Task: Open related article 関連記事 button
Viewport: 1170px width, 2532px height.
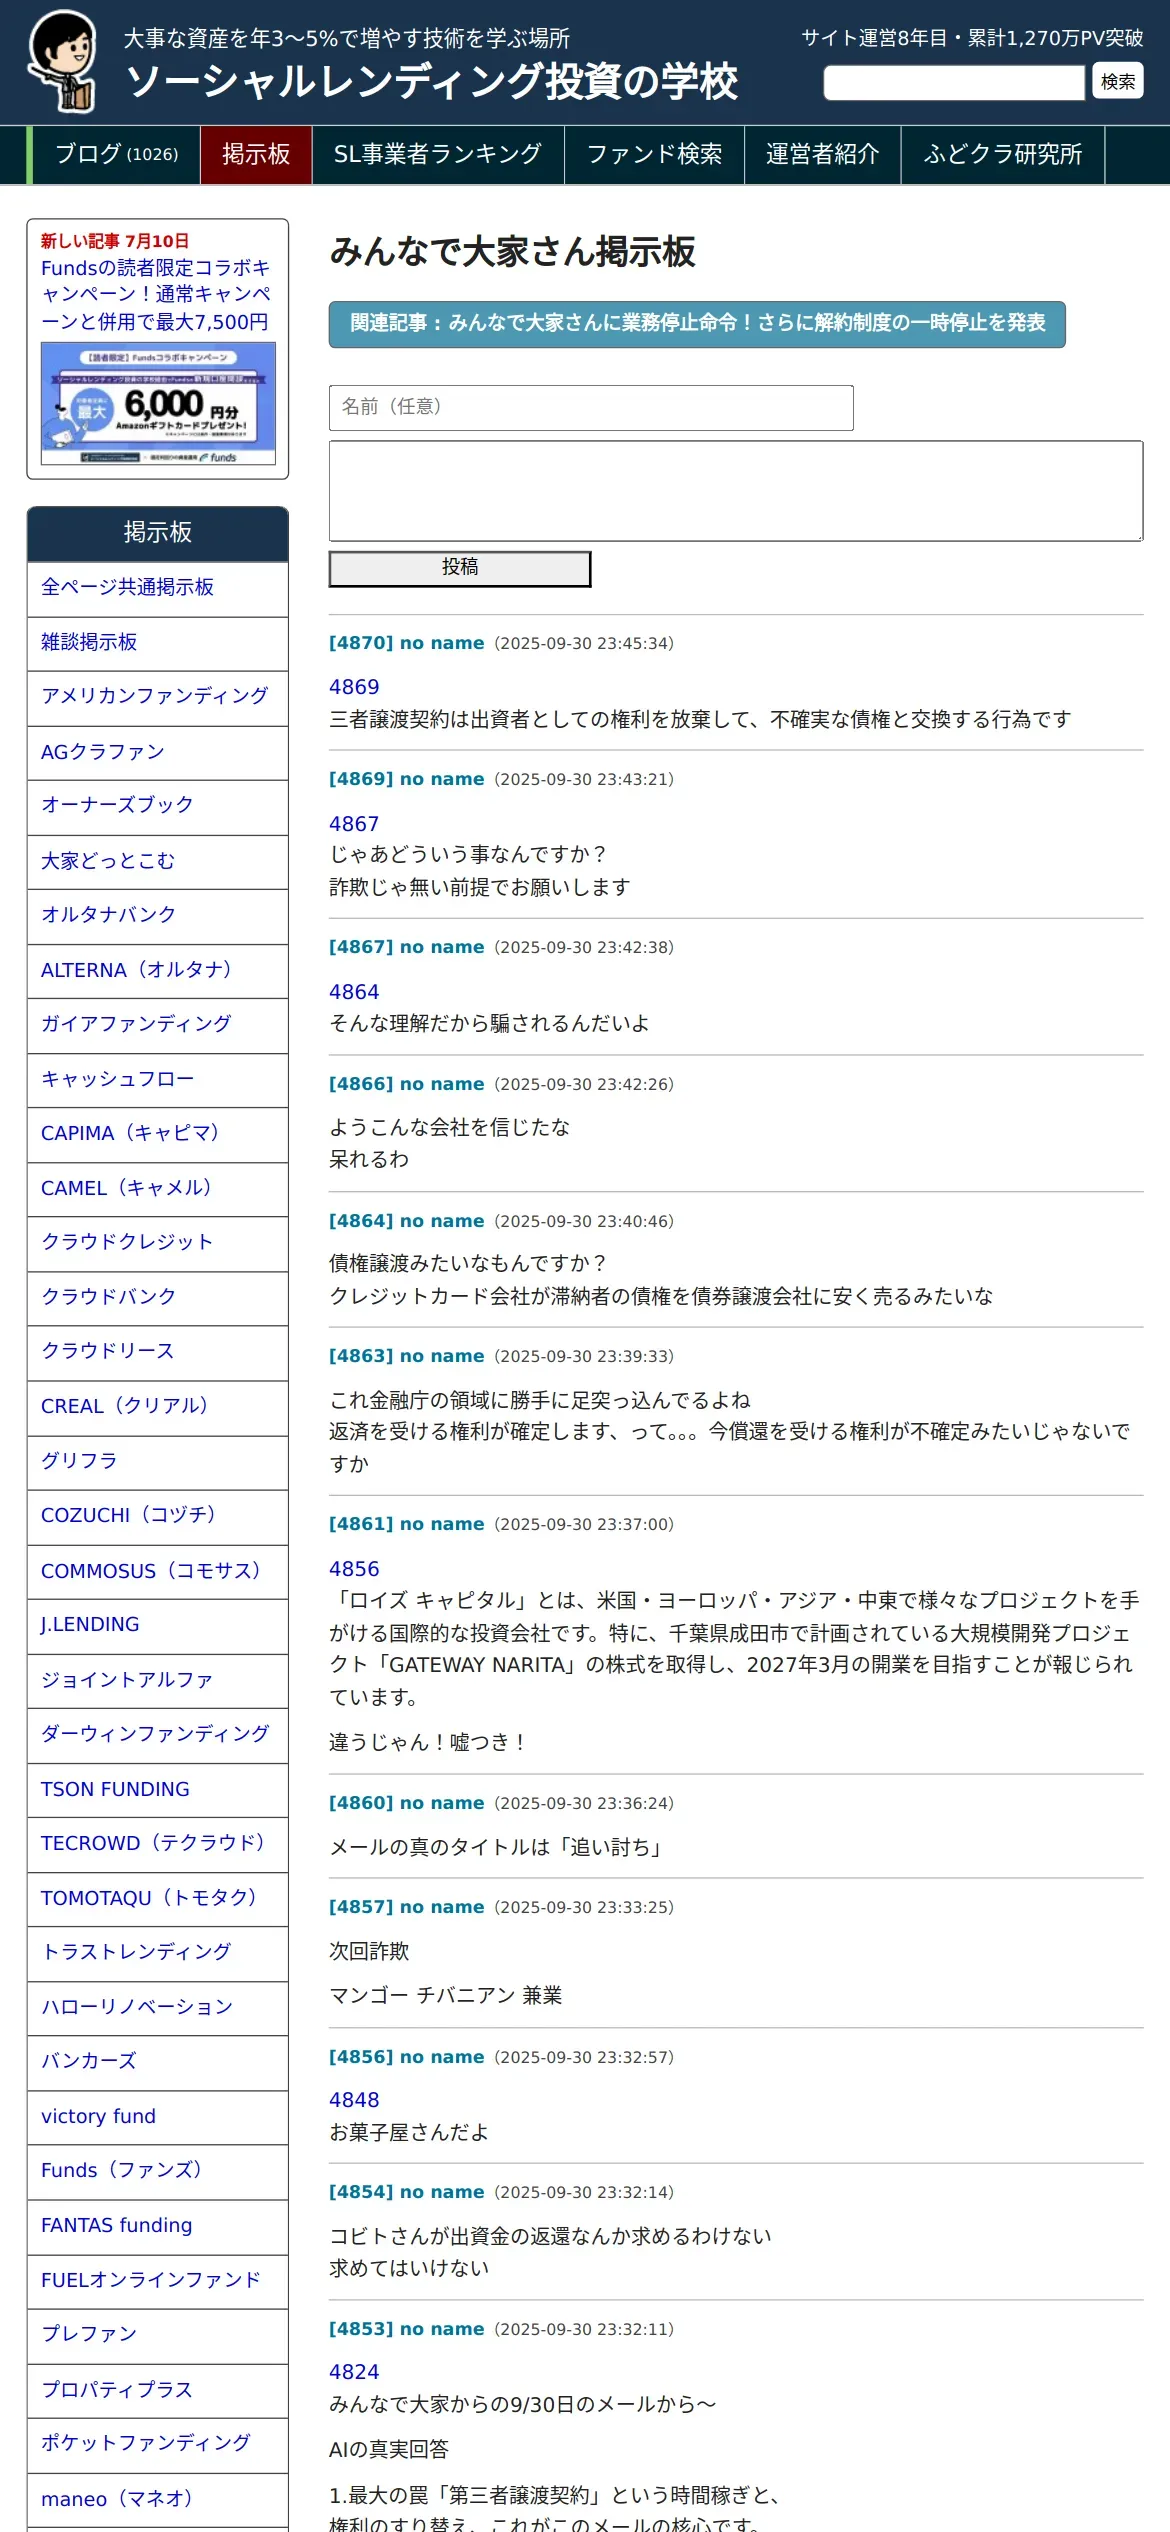Action: [697, 324]
